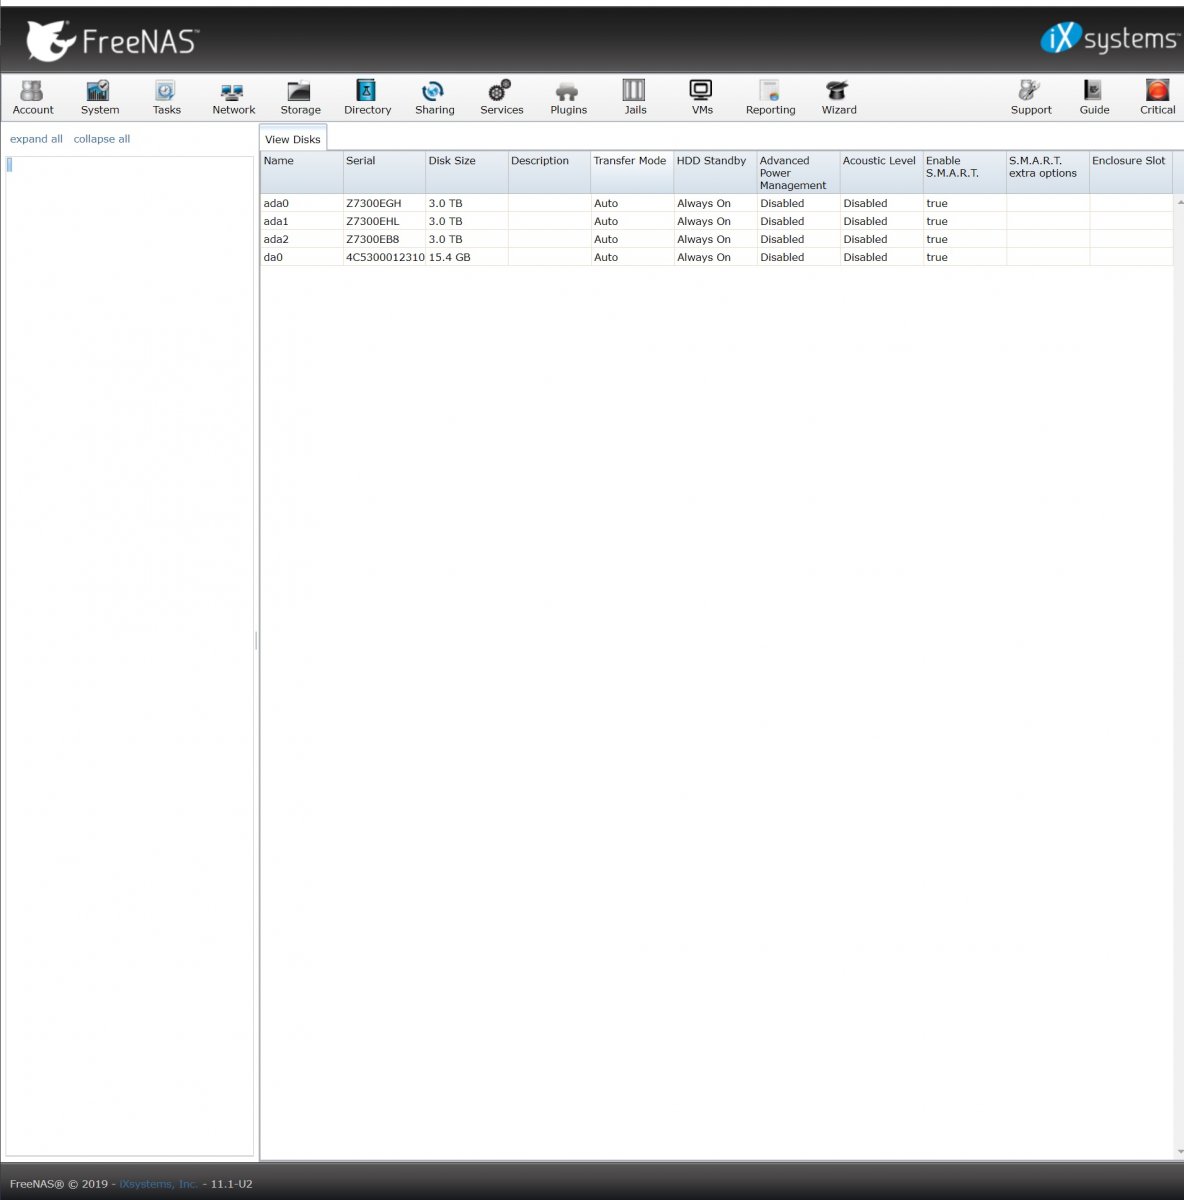Open the Storage icon

(x=300, y=98)
